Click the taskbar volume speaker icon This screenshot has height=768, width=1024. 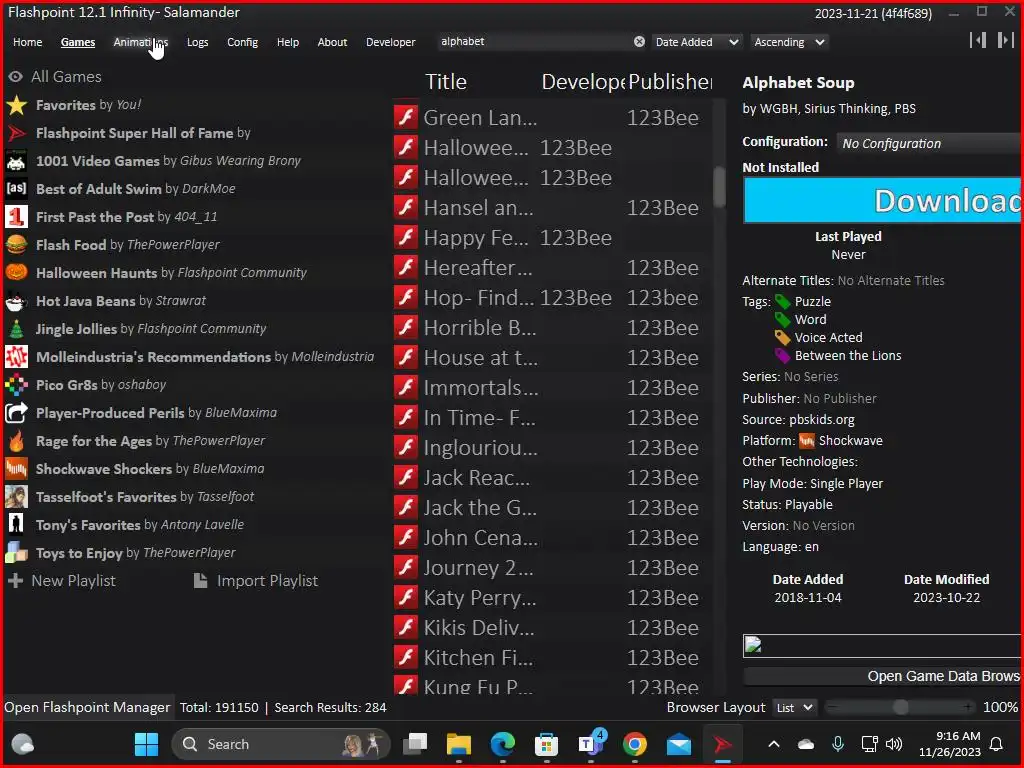(893, 744)
